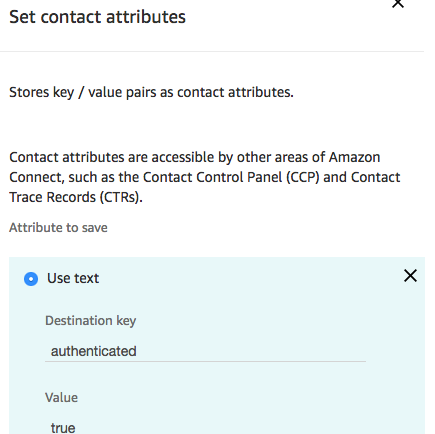Focus the Destination key field showing authenticated
Viewport: 435px width, 434px height.
(205, 351)
